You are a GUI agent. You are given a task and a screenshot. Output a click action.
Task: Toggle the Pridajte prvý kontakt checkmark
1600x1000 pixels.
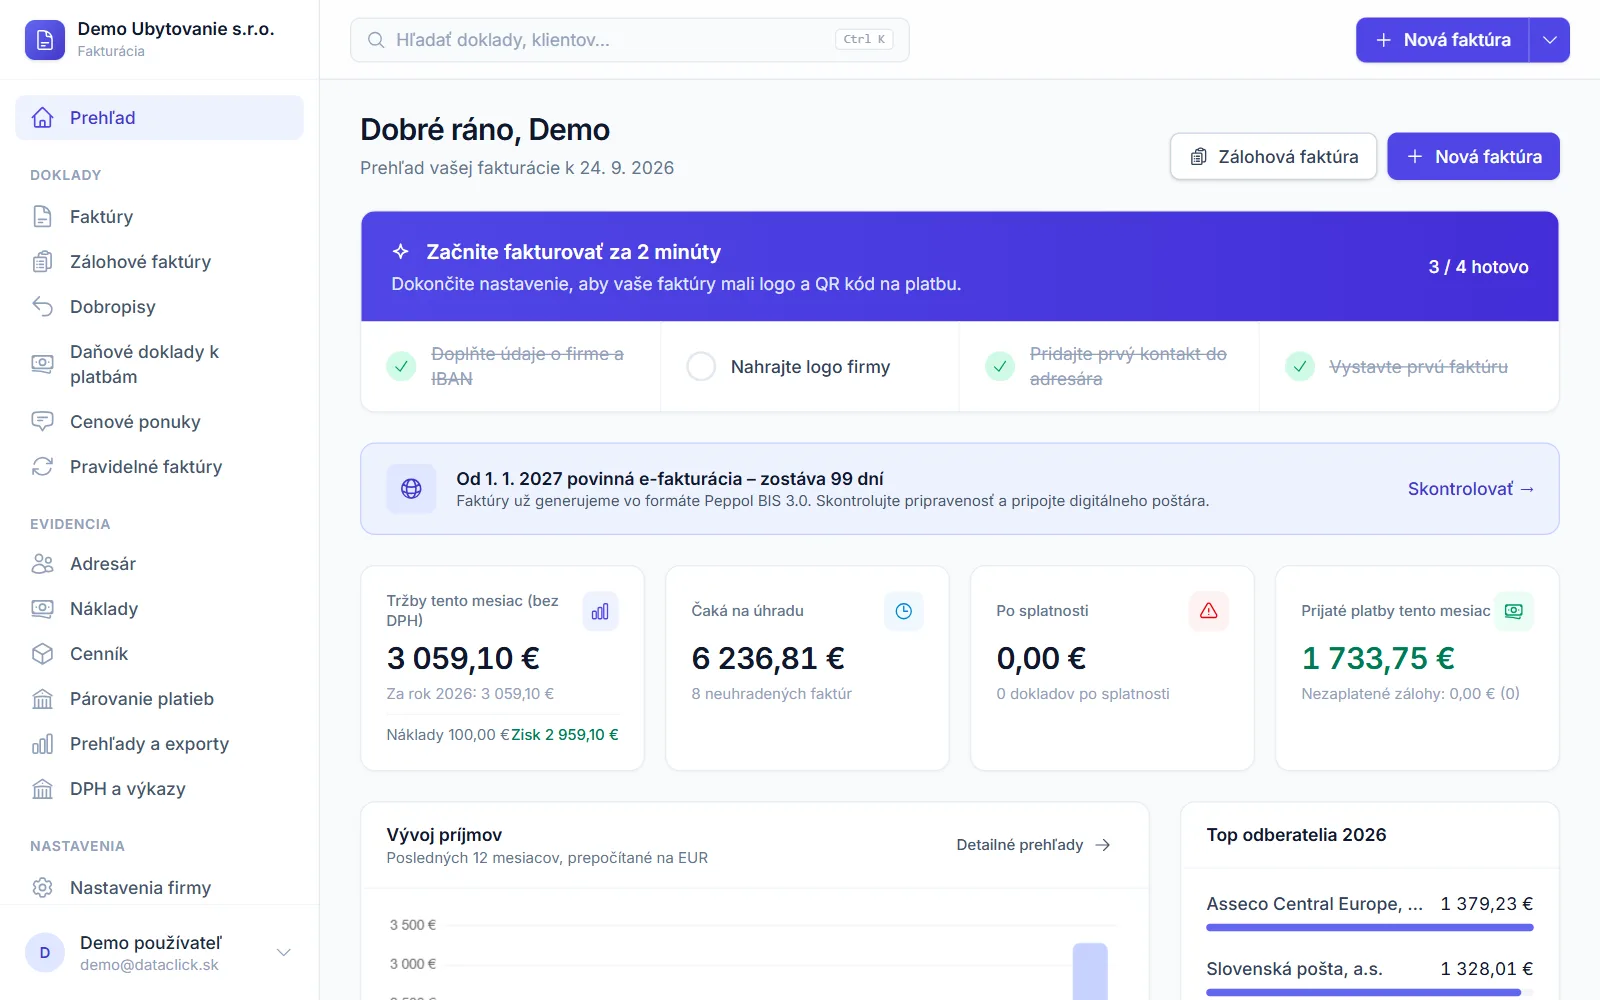(1000, 367)
